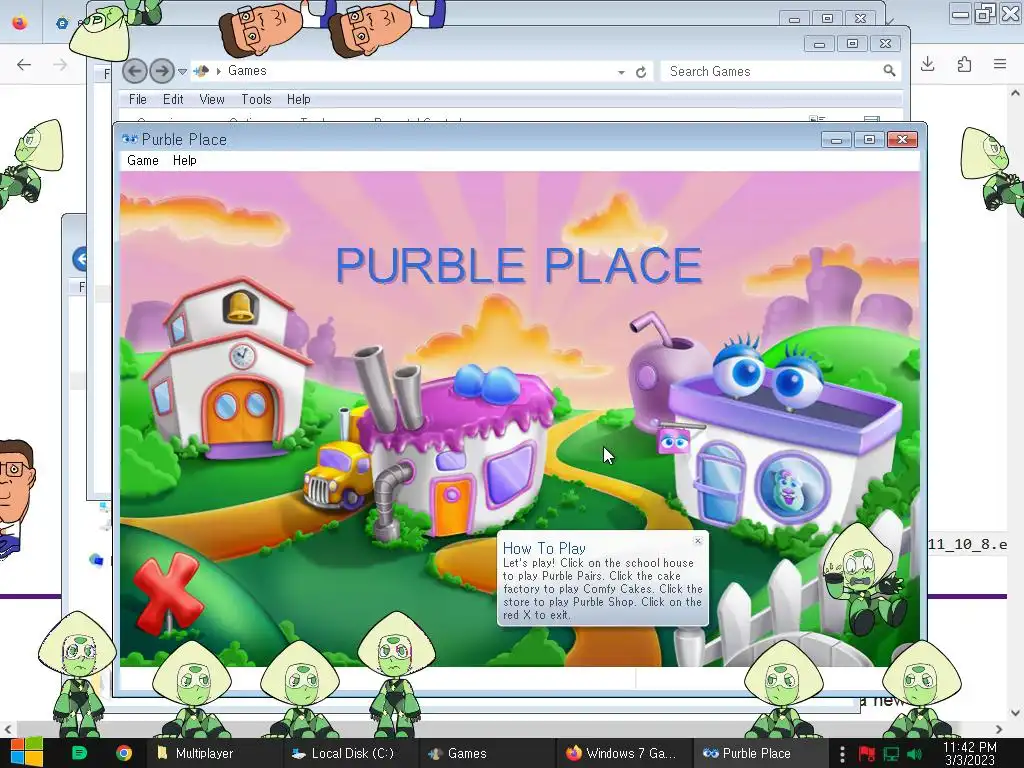Image resolution: width=1024 pixels, height=768 pixels.
Task: Click the Purble Place title bar eyes icon
Action: pos(129,139)
